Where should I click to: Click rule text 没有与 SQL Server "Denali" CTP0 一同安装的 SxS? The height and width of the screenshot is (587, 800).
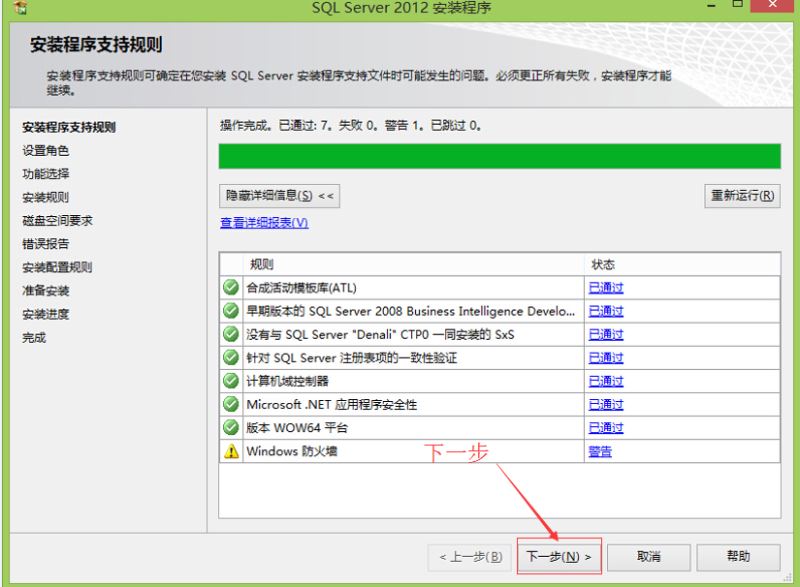tap(381, 335)
